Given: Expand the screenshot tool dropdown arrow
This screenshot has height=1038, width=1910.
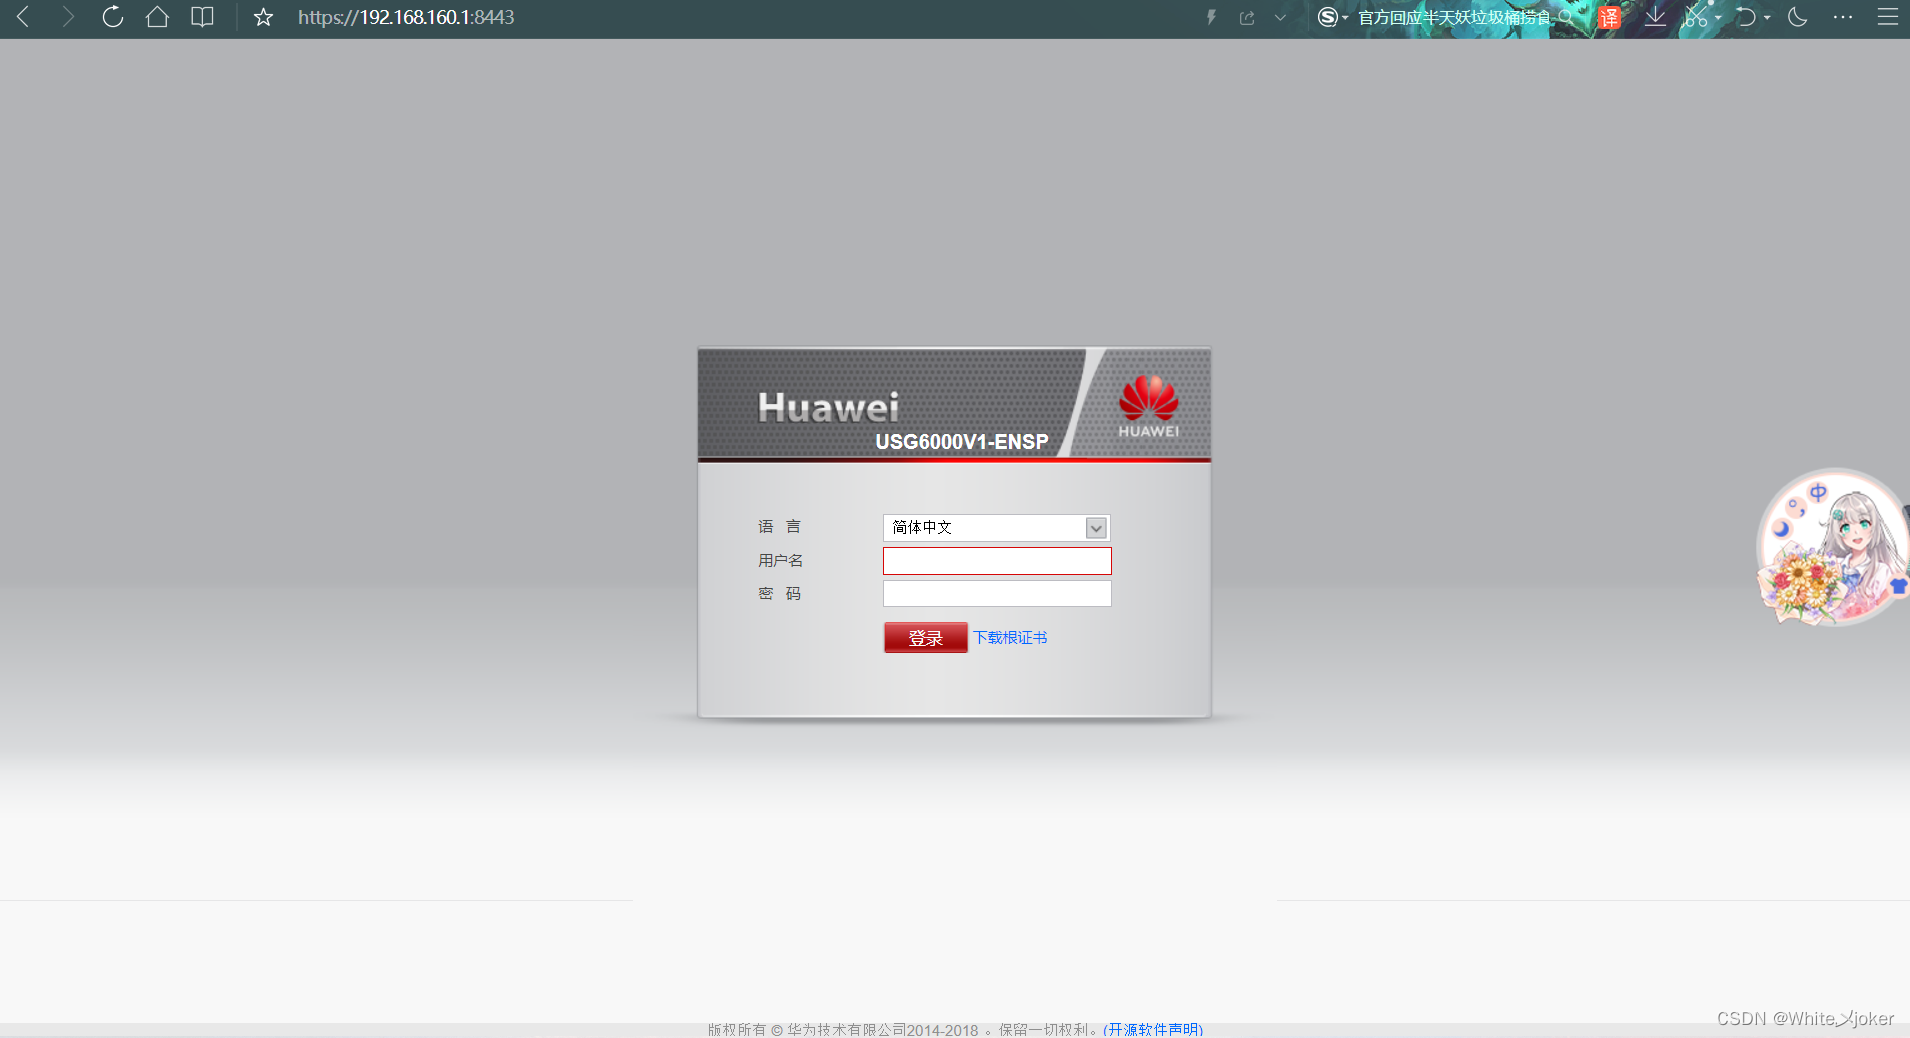Looking at the screenshot, I should (x=1718, y=18).
